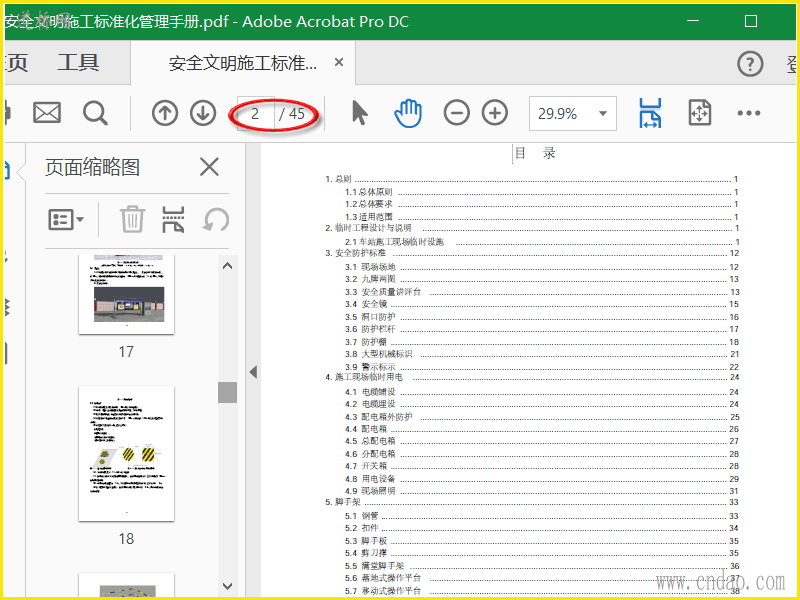Click contents entry 3.3 安全质量讲评台
The width and height of the screenshot is (800, 600).
click(541, 292)
